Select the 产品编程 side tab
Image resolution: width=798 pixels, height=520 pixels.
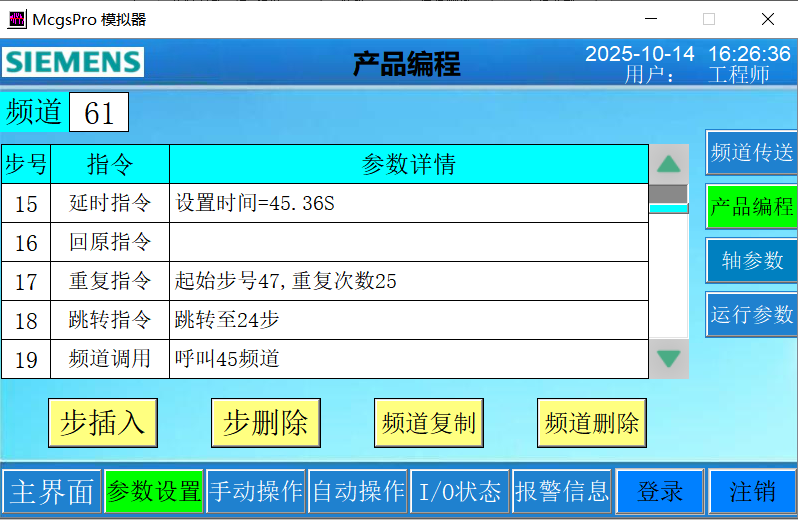(x=751, y=207)
